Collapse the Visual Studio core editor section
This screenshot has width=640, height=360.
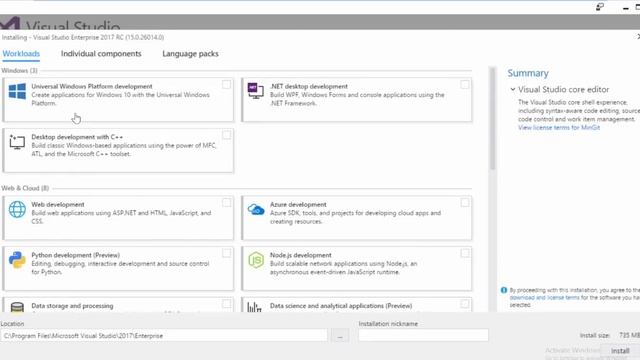pyautogui.click(x=513, y=89)
